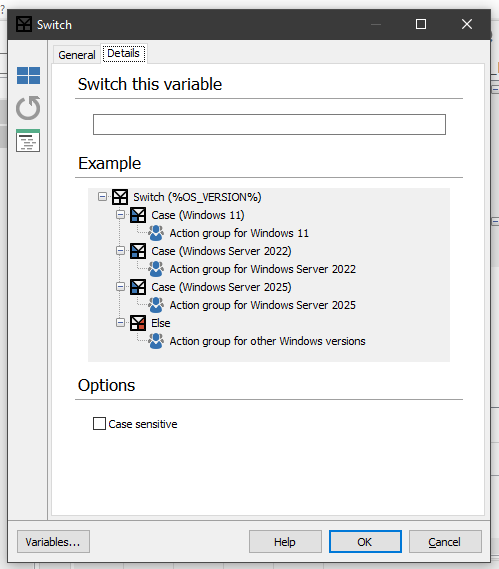
Task: Select Action group for Windows 11 text
Action: click(239, 233)
